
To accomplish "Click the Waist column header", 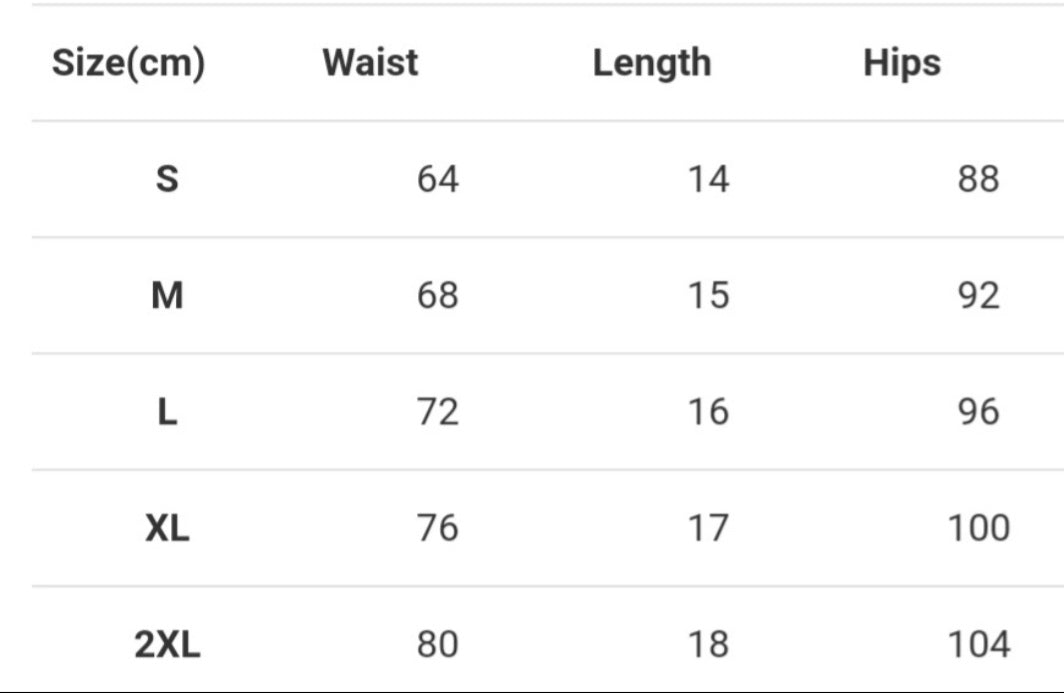I will [x=370, y=63].
